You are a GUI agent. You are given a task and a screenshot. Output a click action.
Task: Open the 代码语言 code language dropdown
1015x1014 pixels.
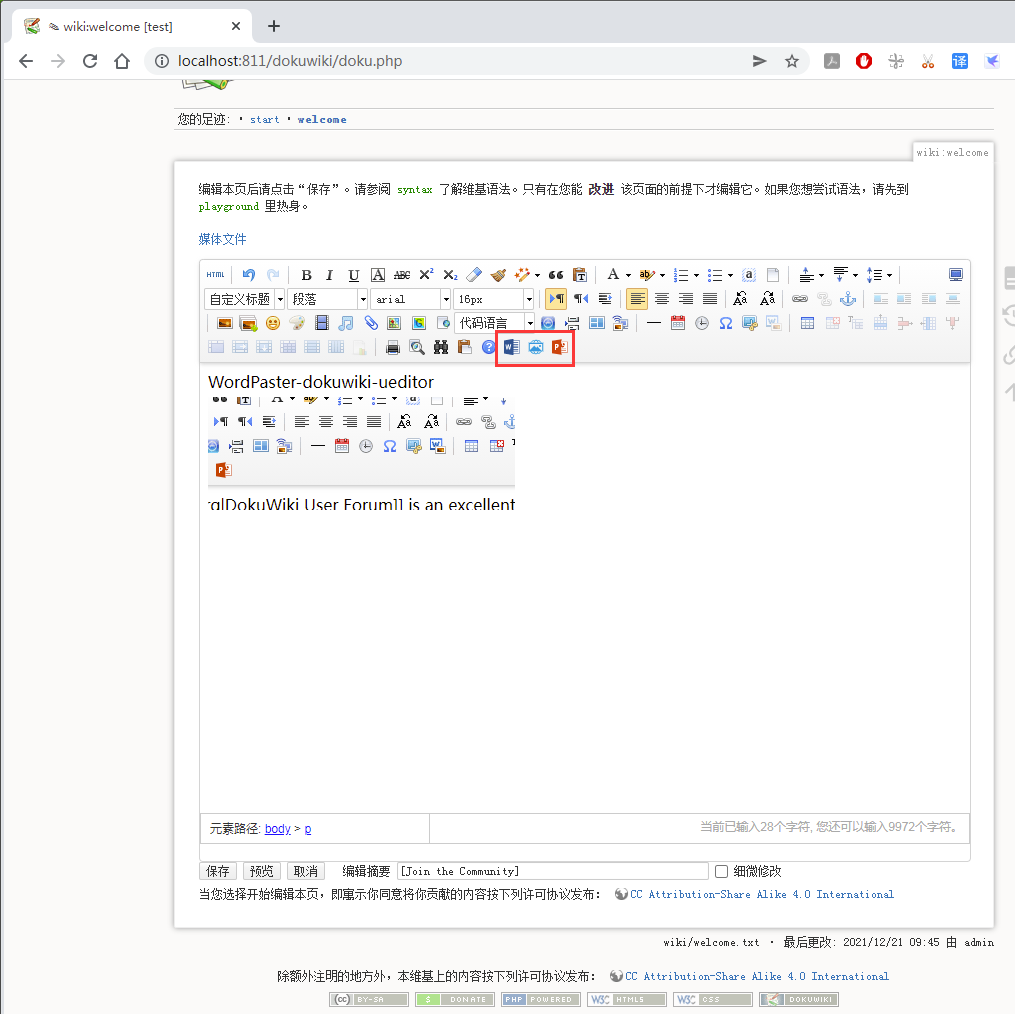click(495, 322)
